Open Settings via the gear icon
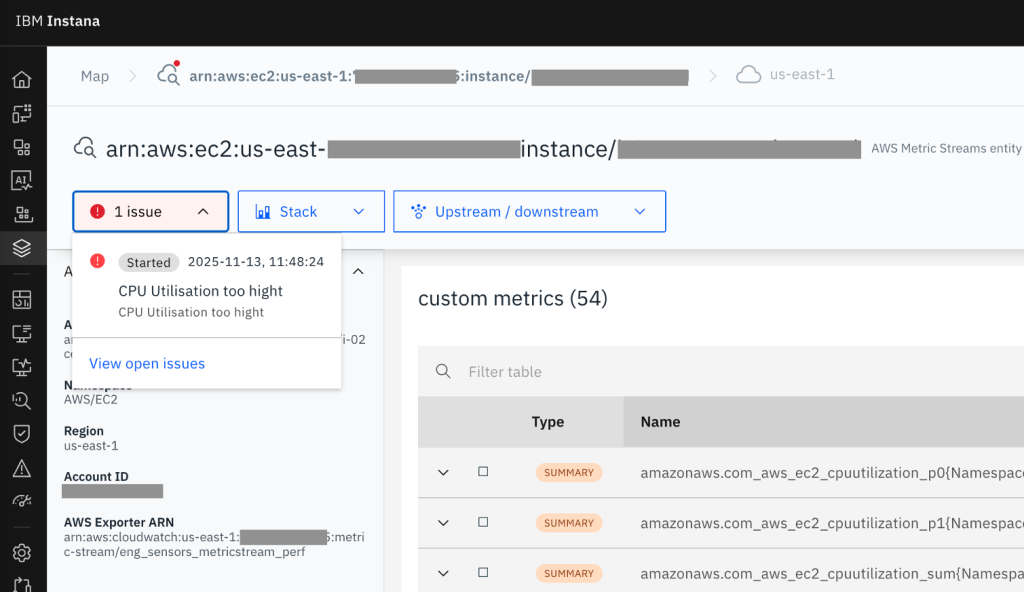This screenshot has height=592, width=1024. point(22,552)
